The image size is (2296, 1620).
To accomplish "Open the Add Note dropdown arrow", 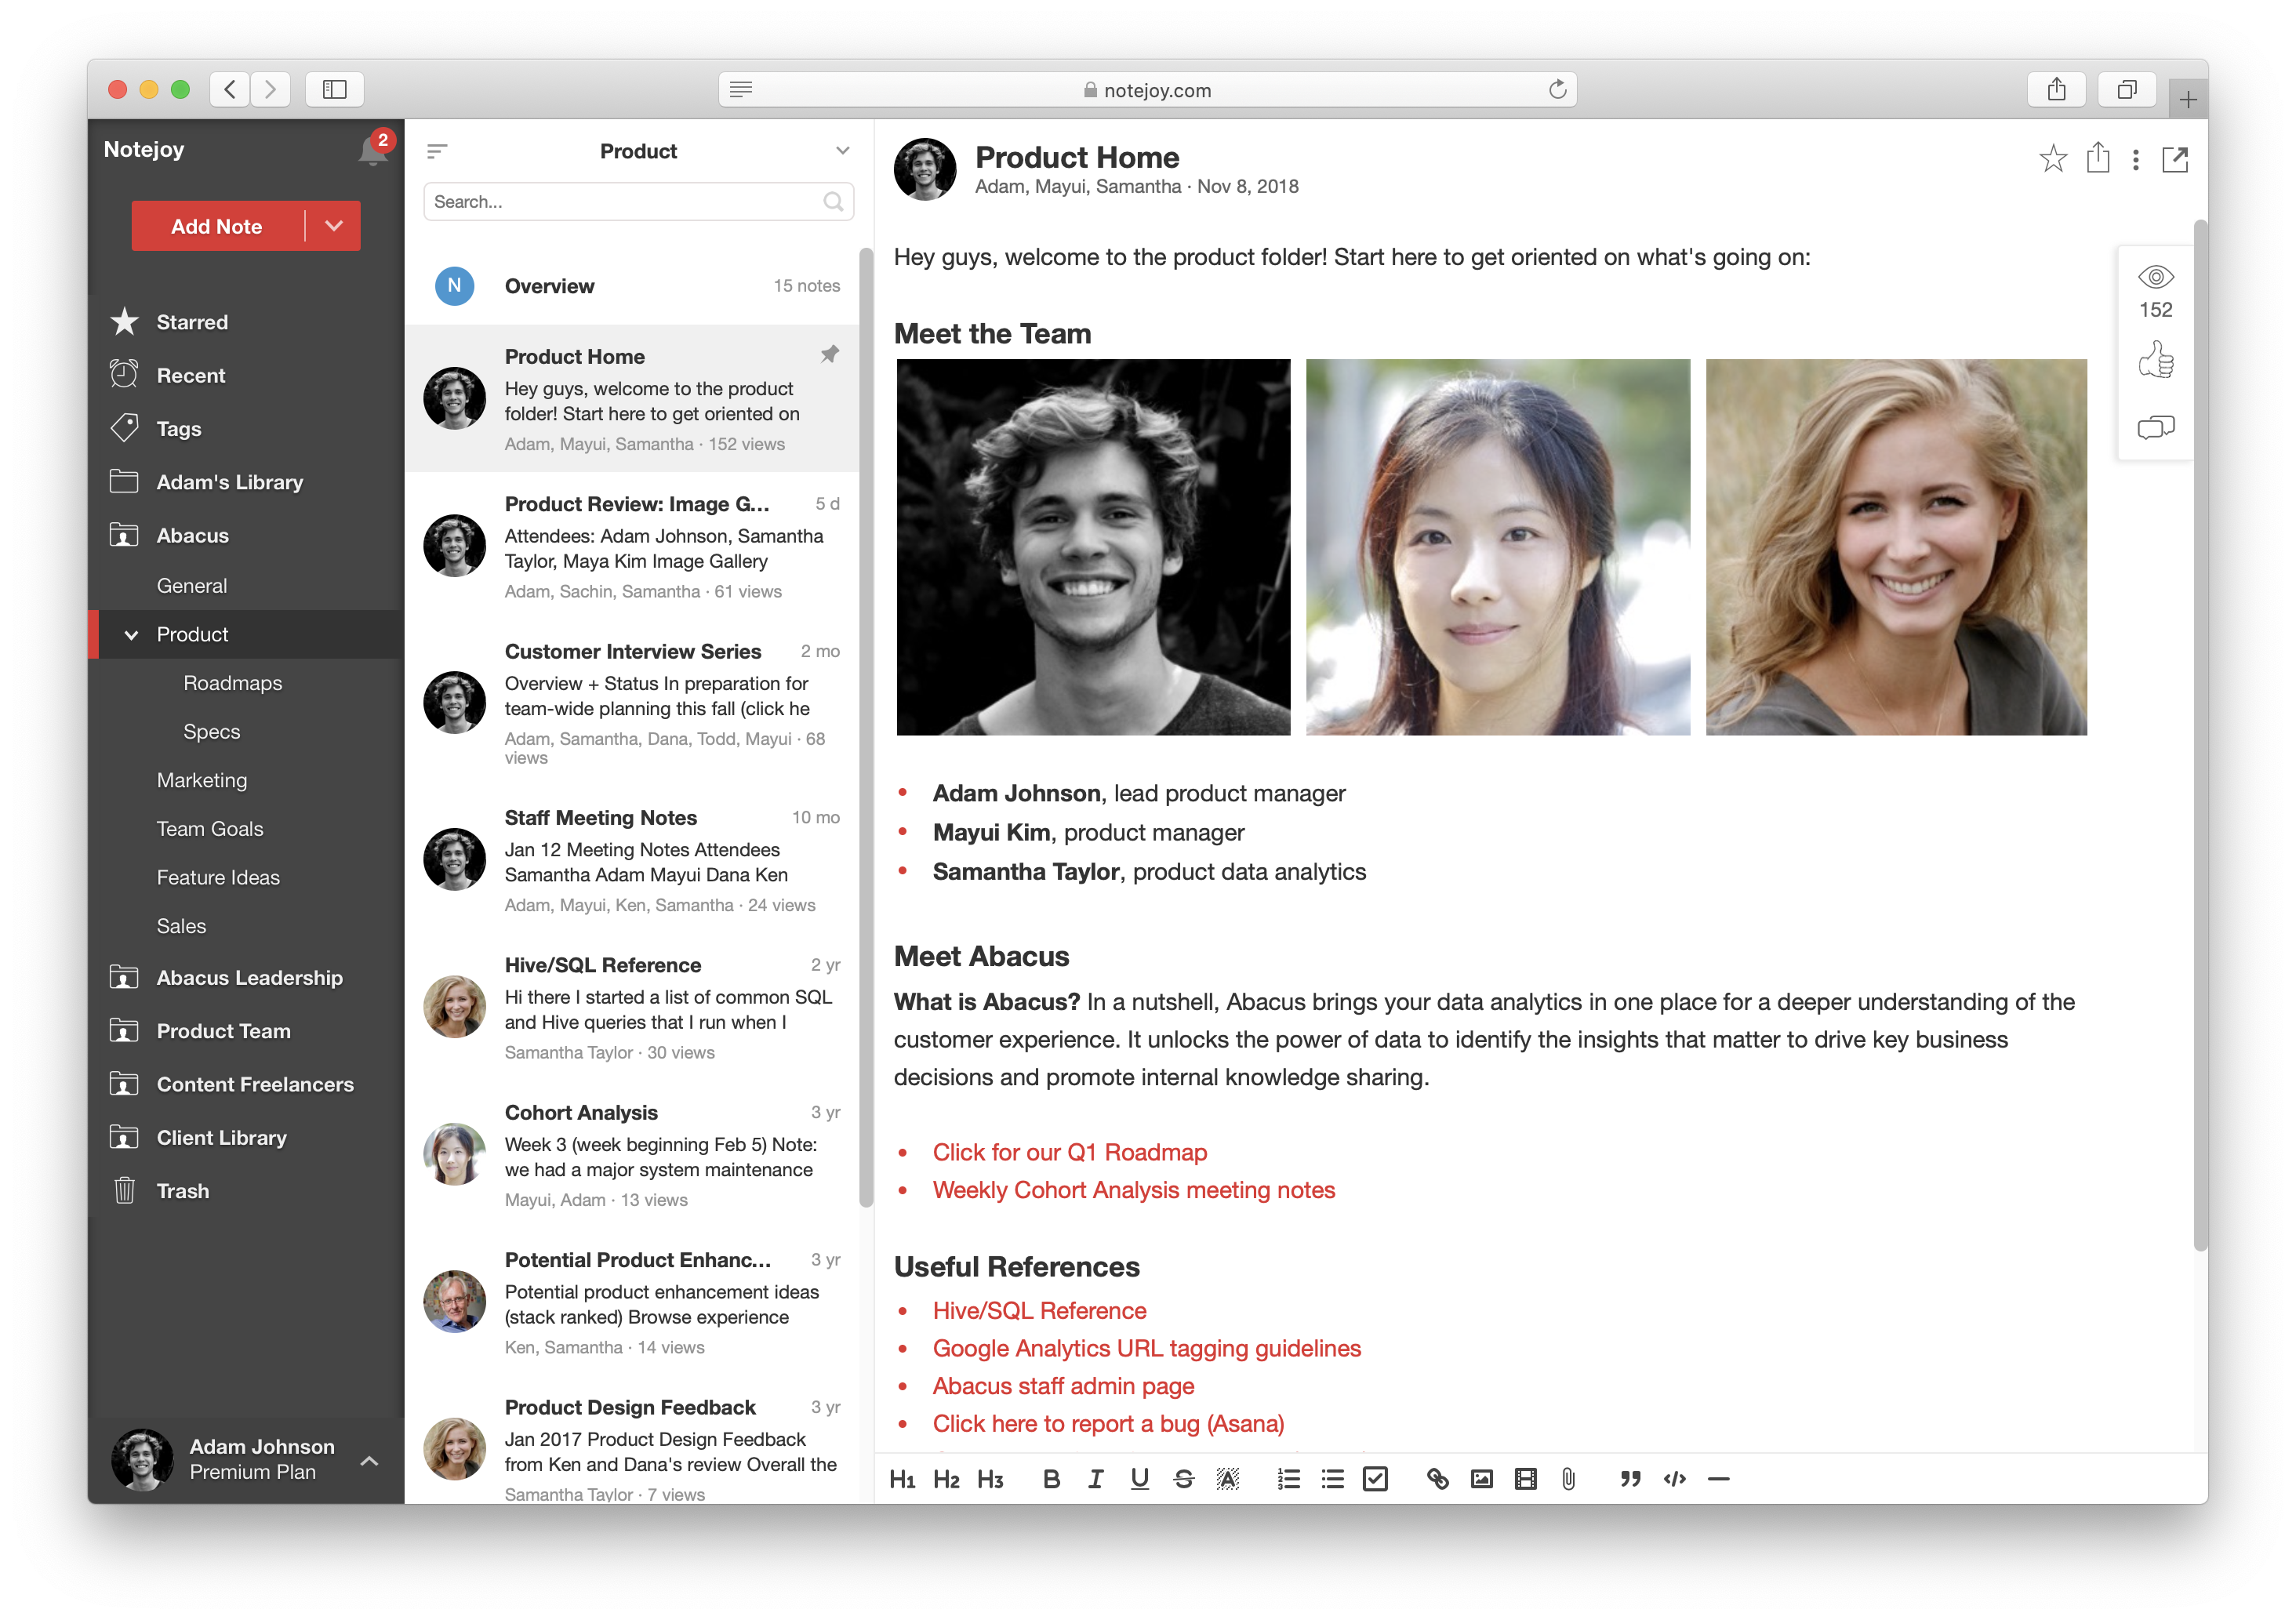I will click(334, 226).
